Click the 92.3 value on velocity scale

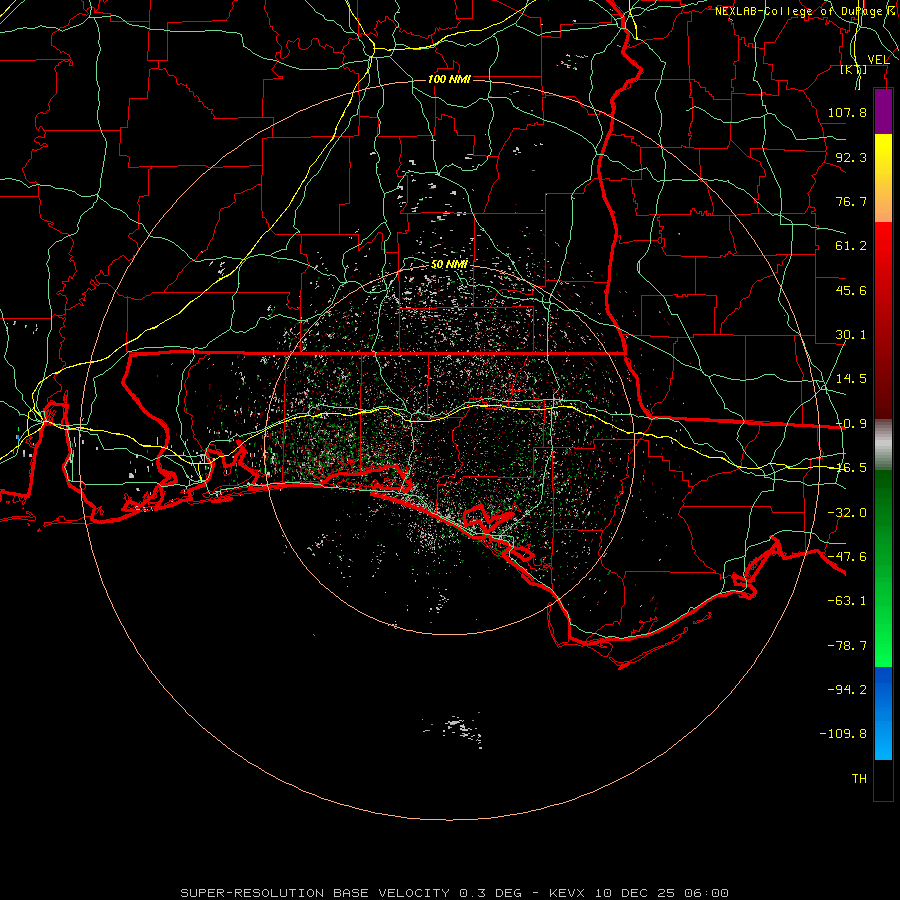coord(851,157)
